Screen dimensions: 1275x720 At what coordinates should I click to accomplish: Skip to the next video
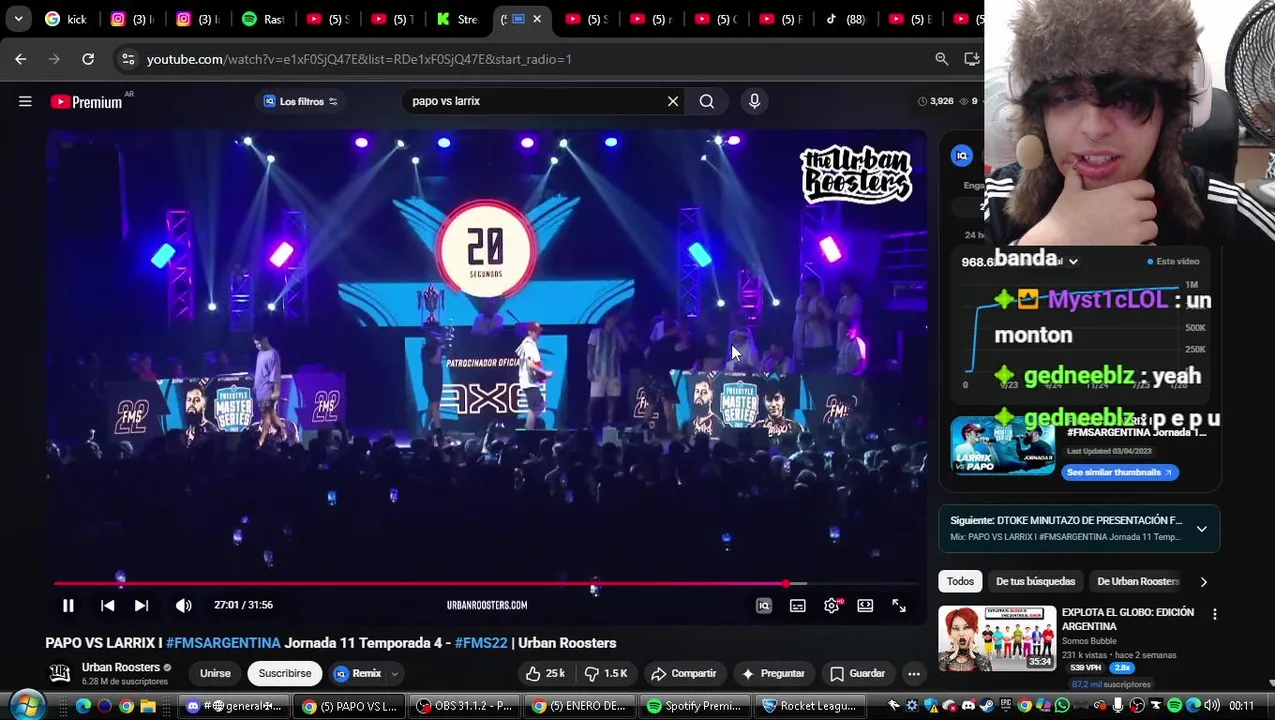141,605
